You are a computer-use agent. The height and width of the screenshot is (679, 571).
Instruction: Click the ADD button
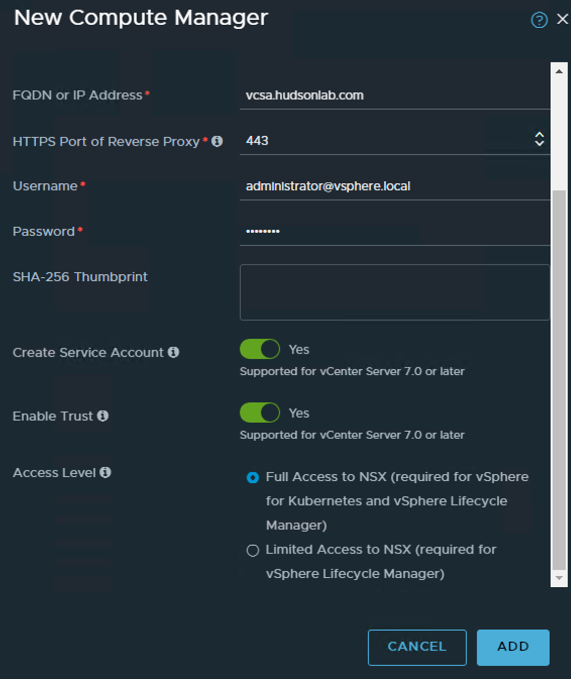point(513,647)
